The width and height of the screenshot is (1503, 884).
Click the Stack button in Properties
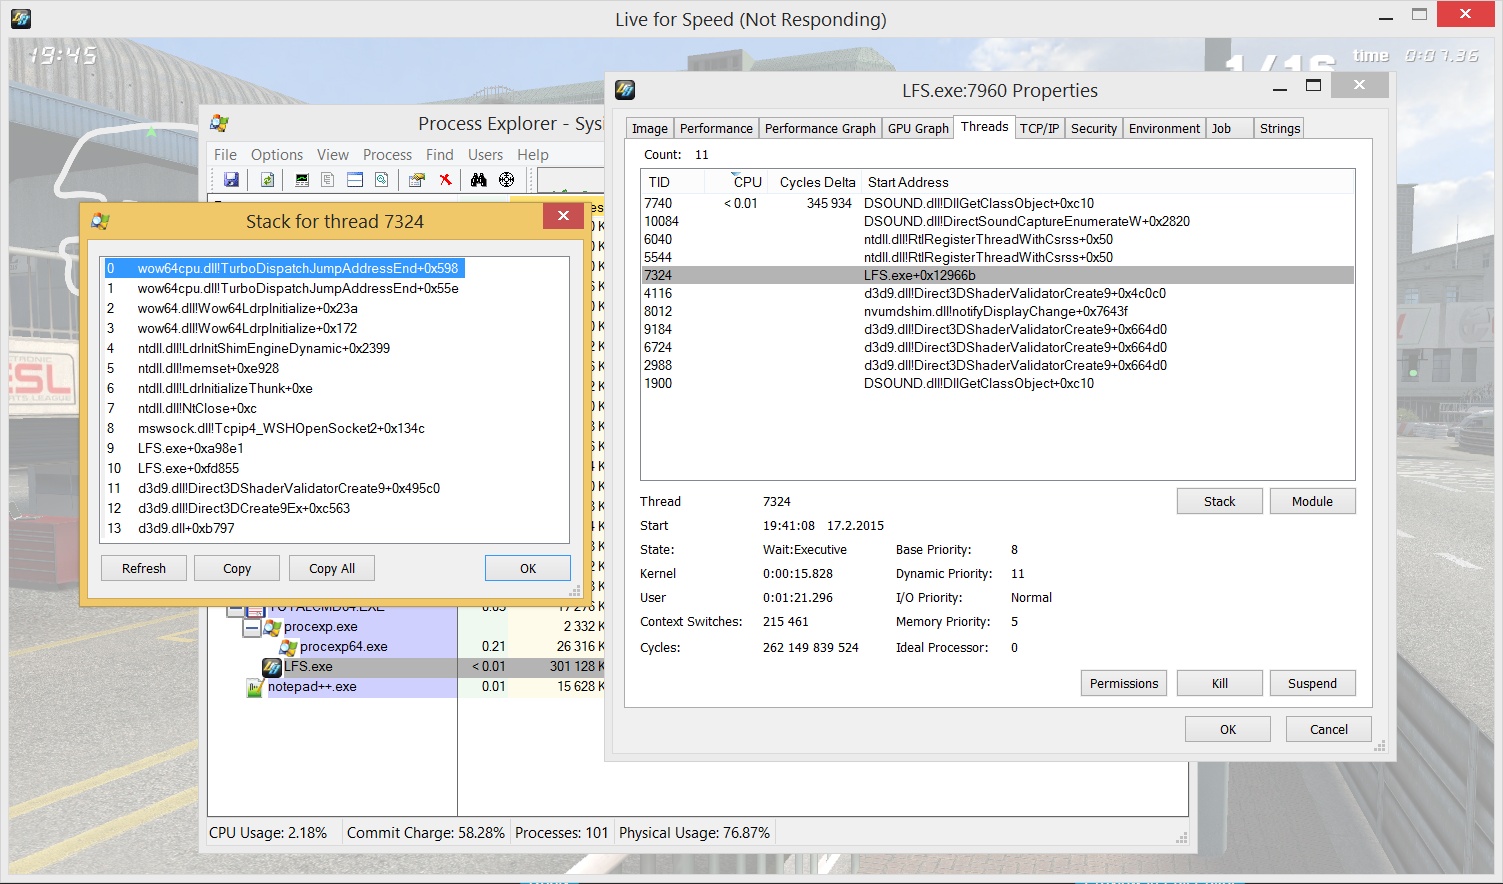pos(1220,501)
